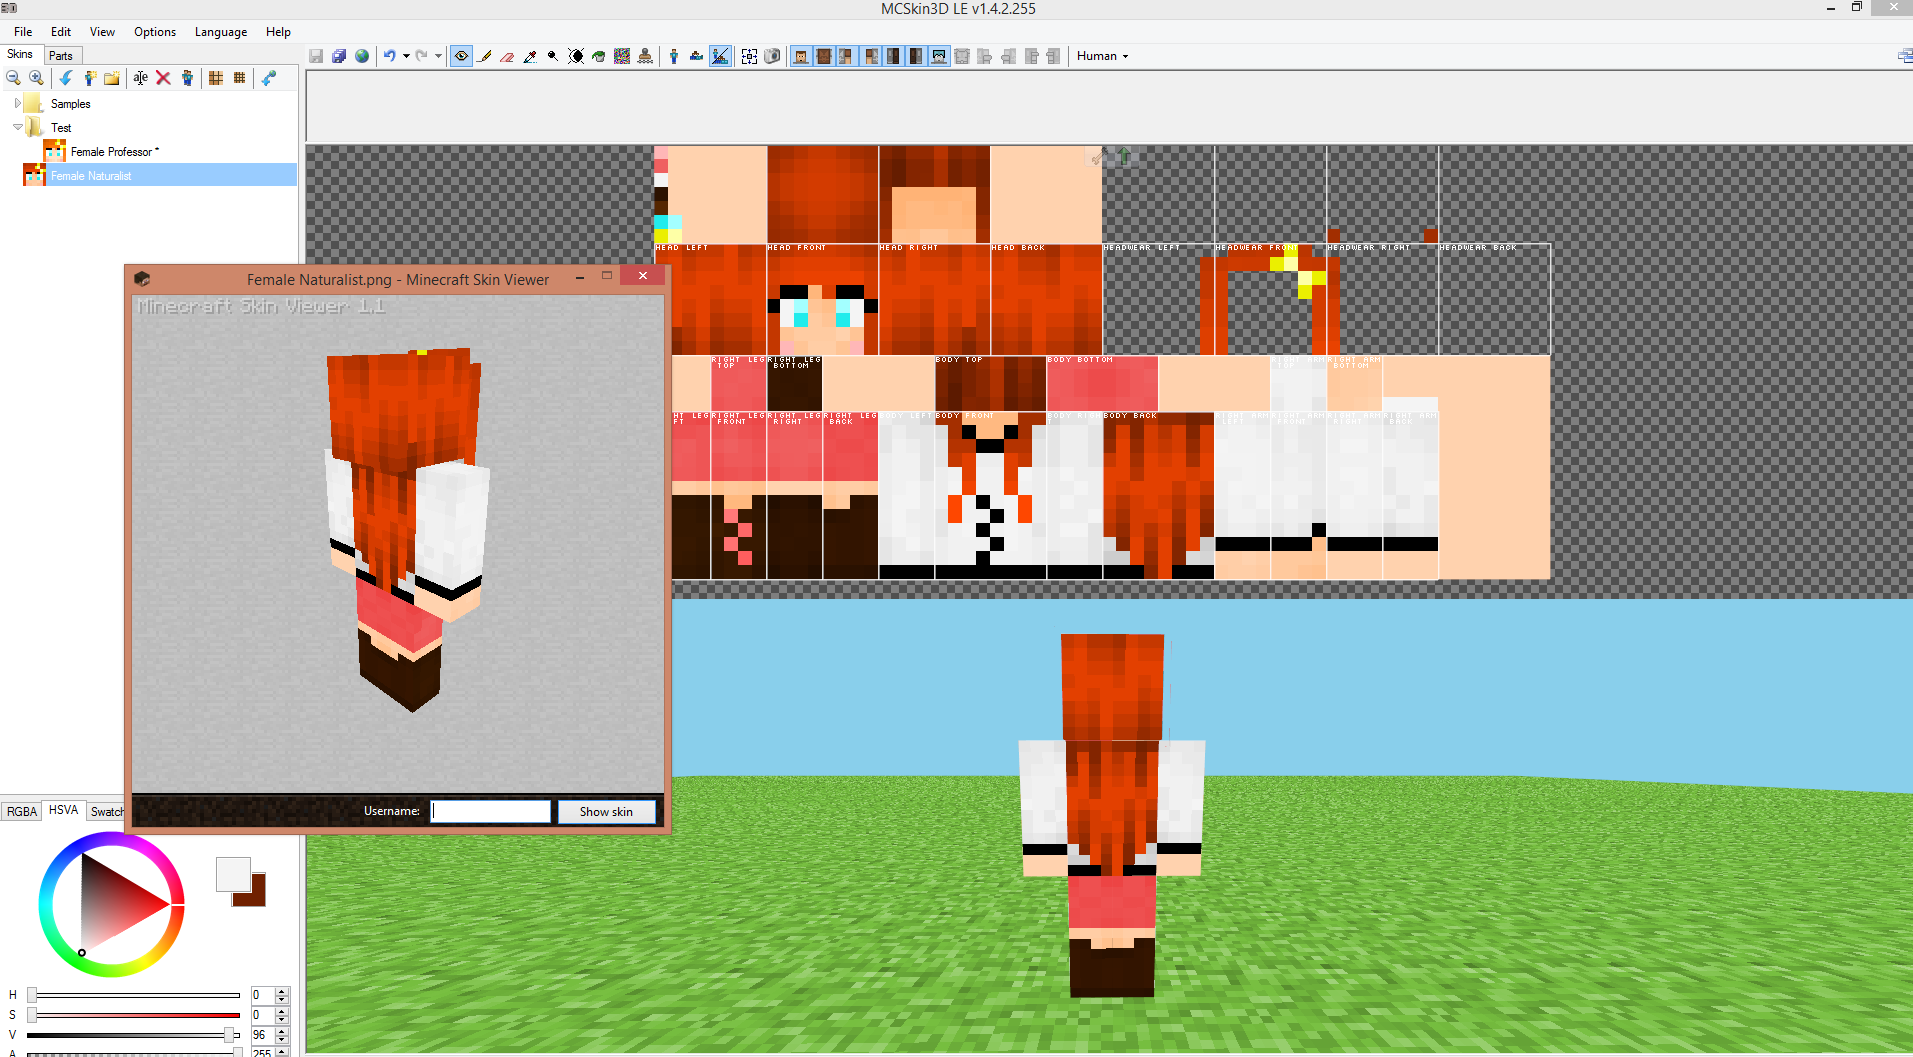The height and width of the screenshot is (1057, 1913).
Task: Select the Darken/Lighten burst tool
Action: coord(576,56)
